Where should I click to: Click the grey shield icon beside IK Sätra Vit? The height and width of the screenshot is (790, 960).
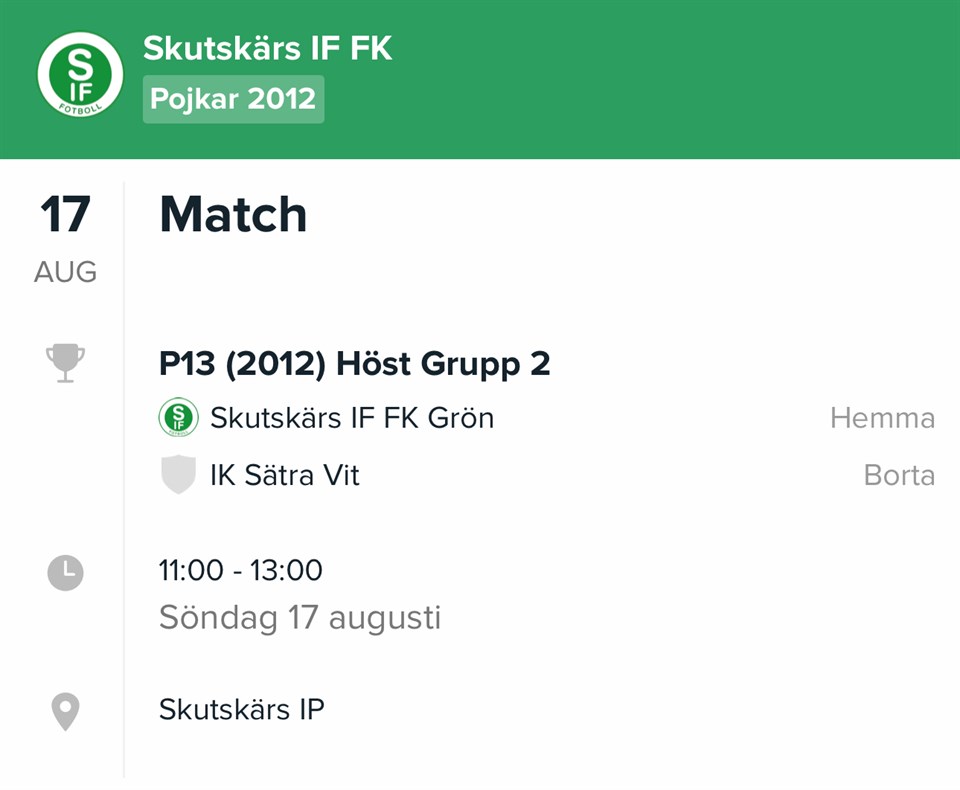coord(177,475)
